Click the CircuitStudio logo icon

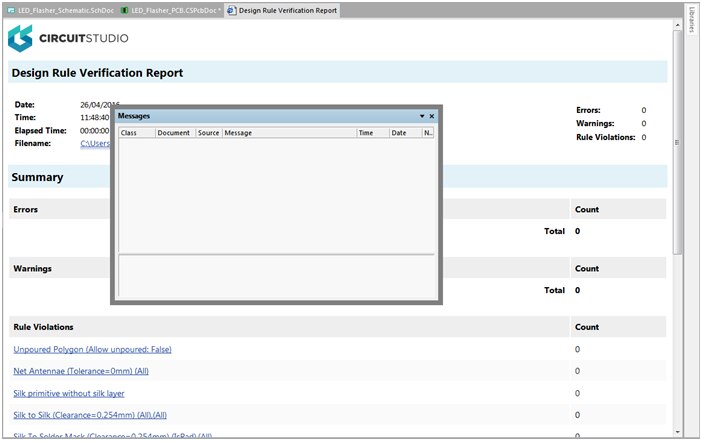pos(20,39)
